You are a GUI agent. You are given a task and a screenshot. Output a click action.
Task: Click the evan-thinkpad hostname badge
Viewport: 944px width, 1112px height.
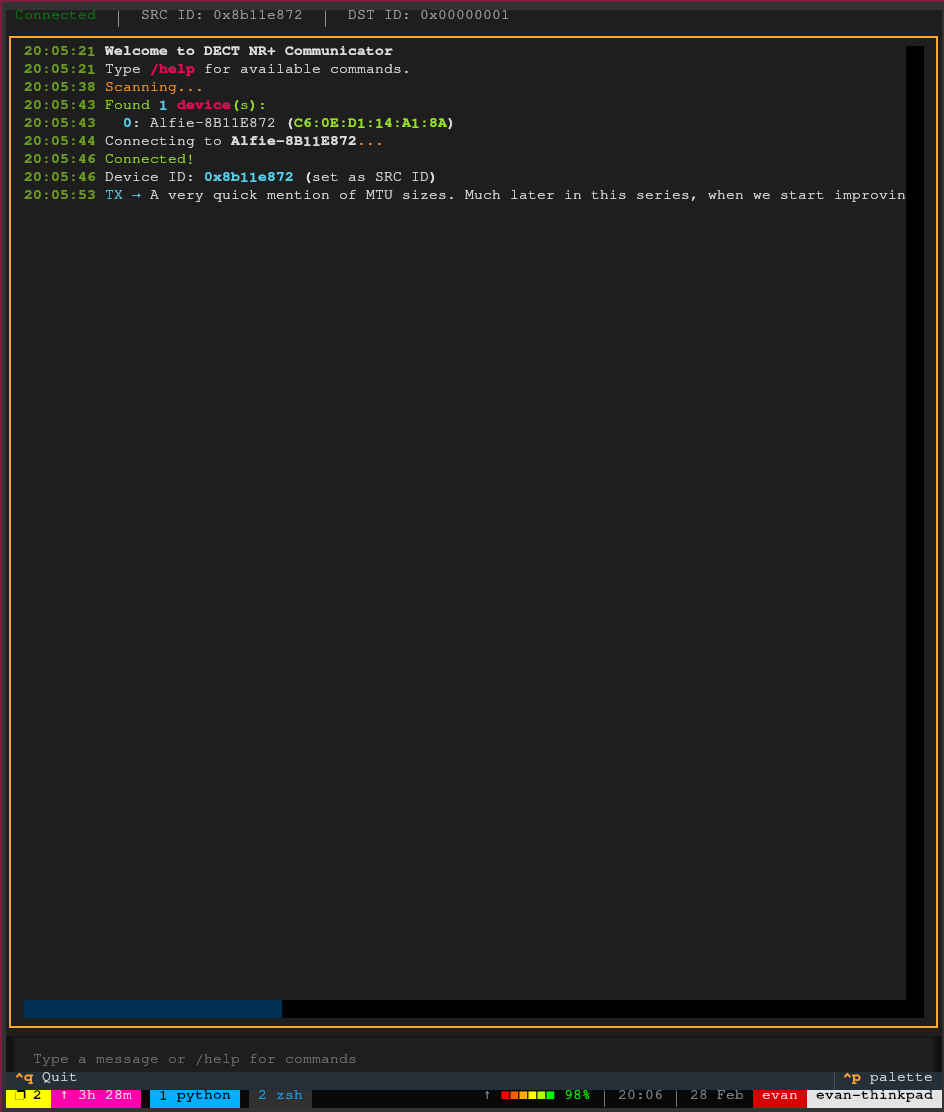(x=873, y=1095)
